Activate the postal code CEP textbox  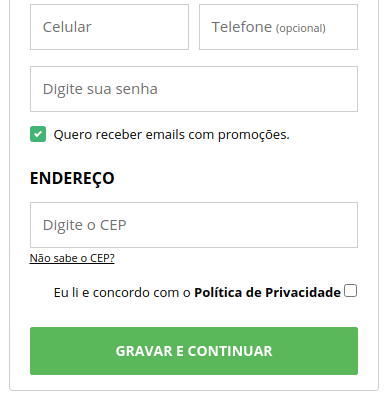point(194,225)
